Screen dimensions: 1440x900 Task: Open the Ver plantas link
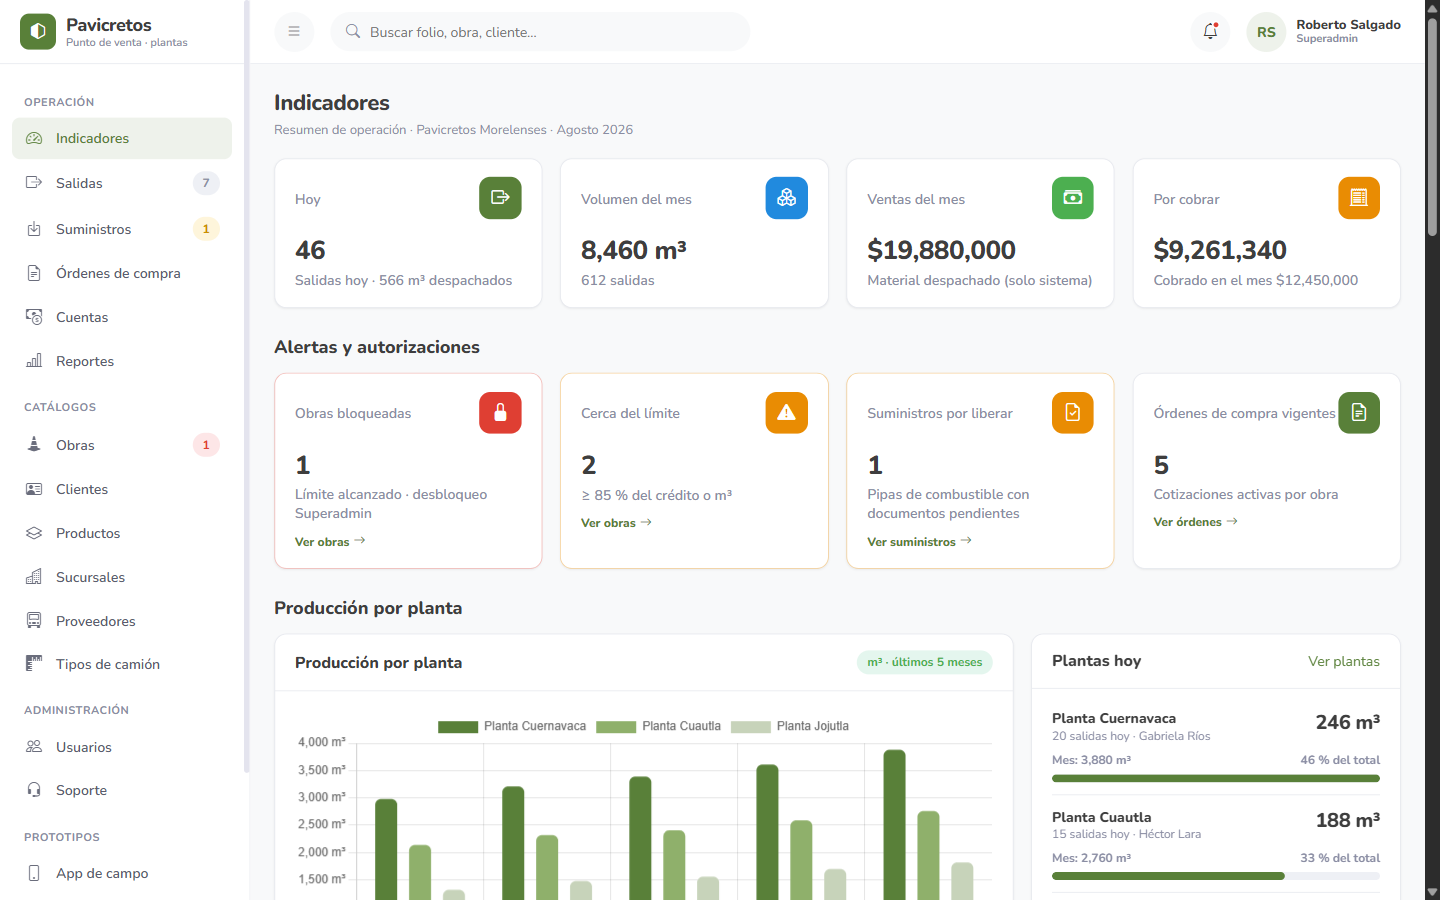click(x=1344, y=661)
